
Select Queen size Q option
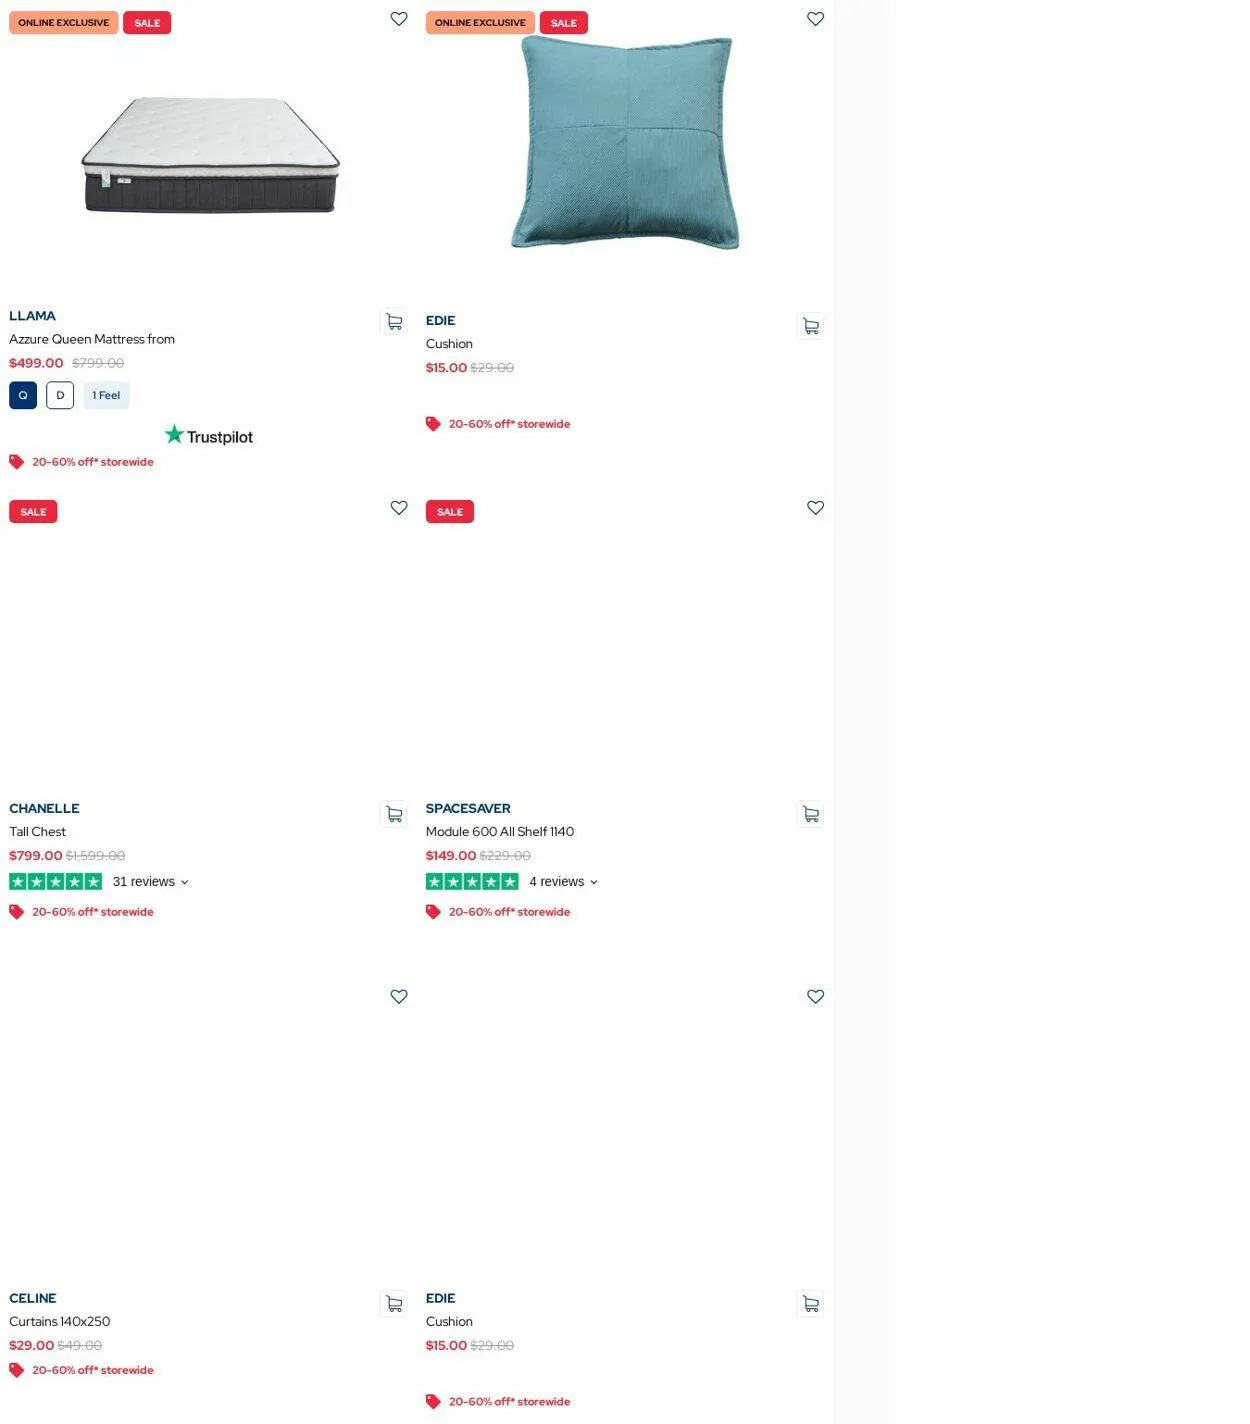click(23, 395)
